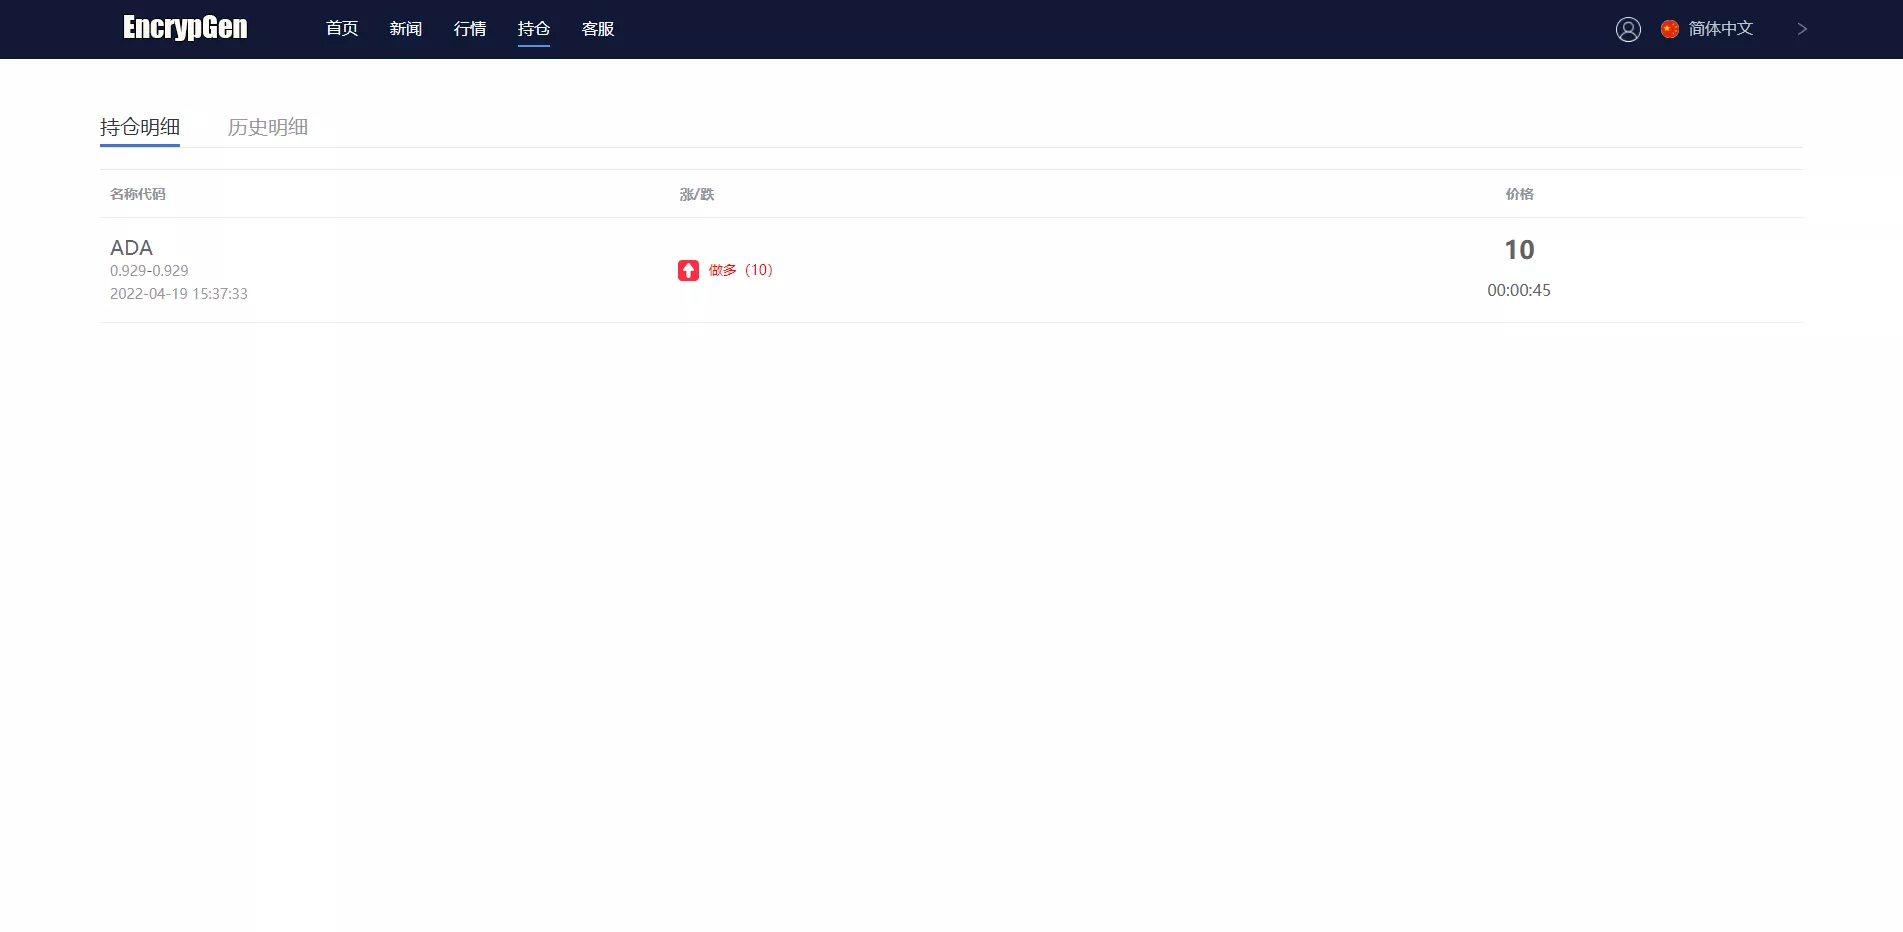Click the 价格 column header
Screen dimensions: 1903x932
pyautogui.click(x=1519, y=194)
